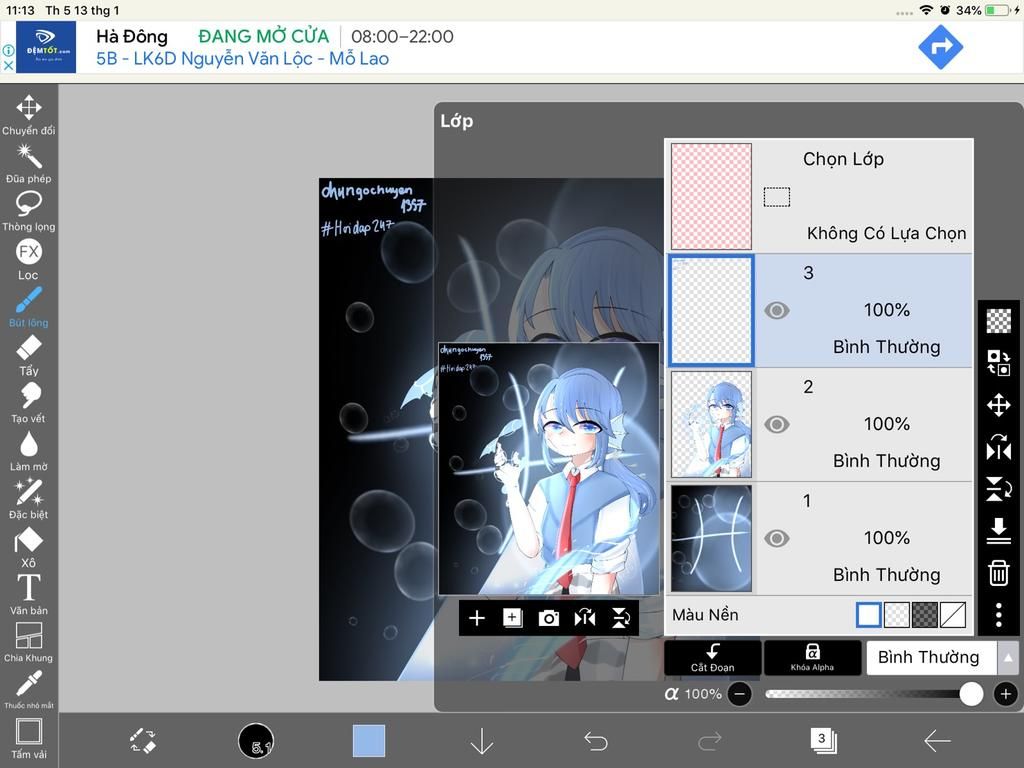Viewport: 1024px width, 768px height.
Task: Choose dark checkered Màu Nền background
Action: (925, 615)
